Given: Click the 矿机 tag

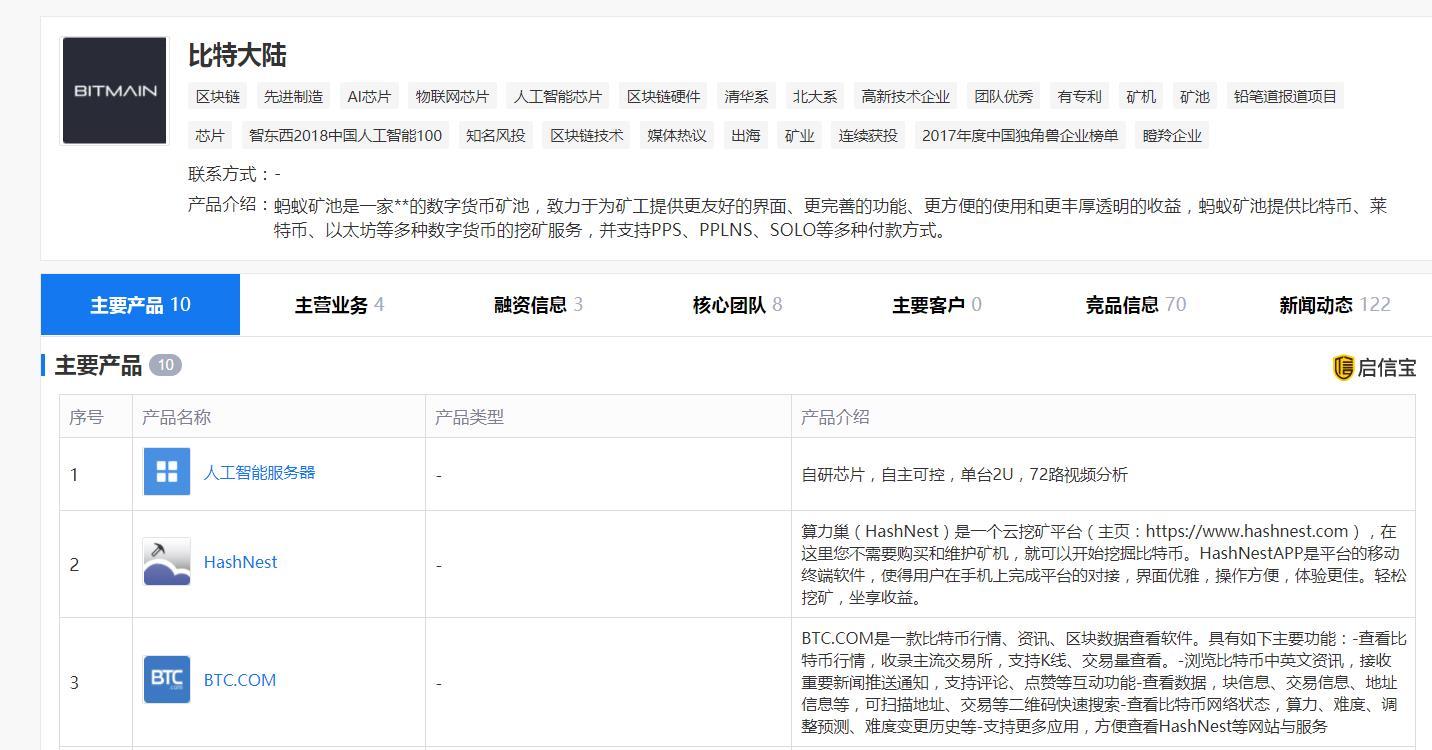Looking at the screenshot, I should tap(1141, 96).
